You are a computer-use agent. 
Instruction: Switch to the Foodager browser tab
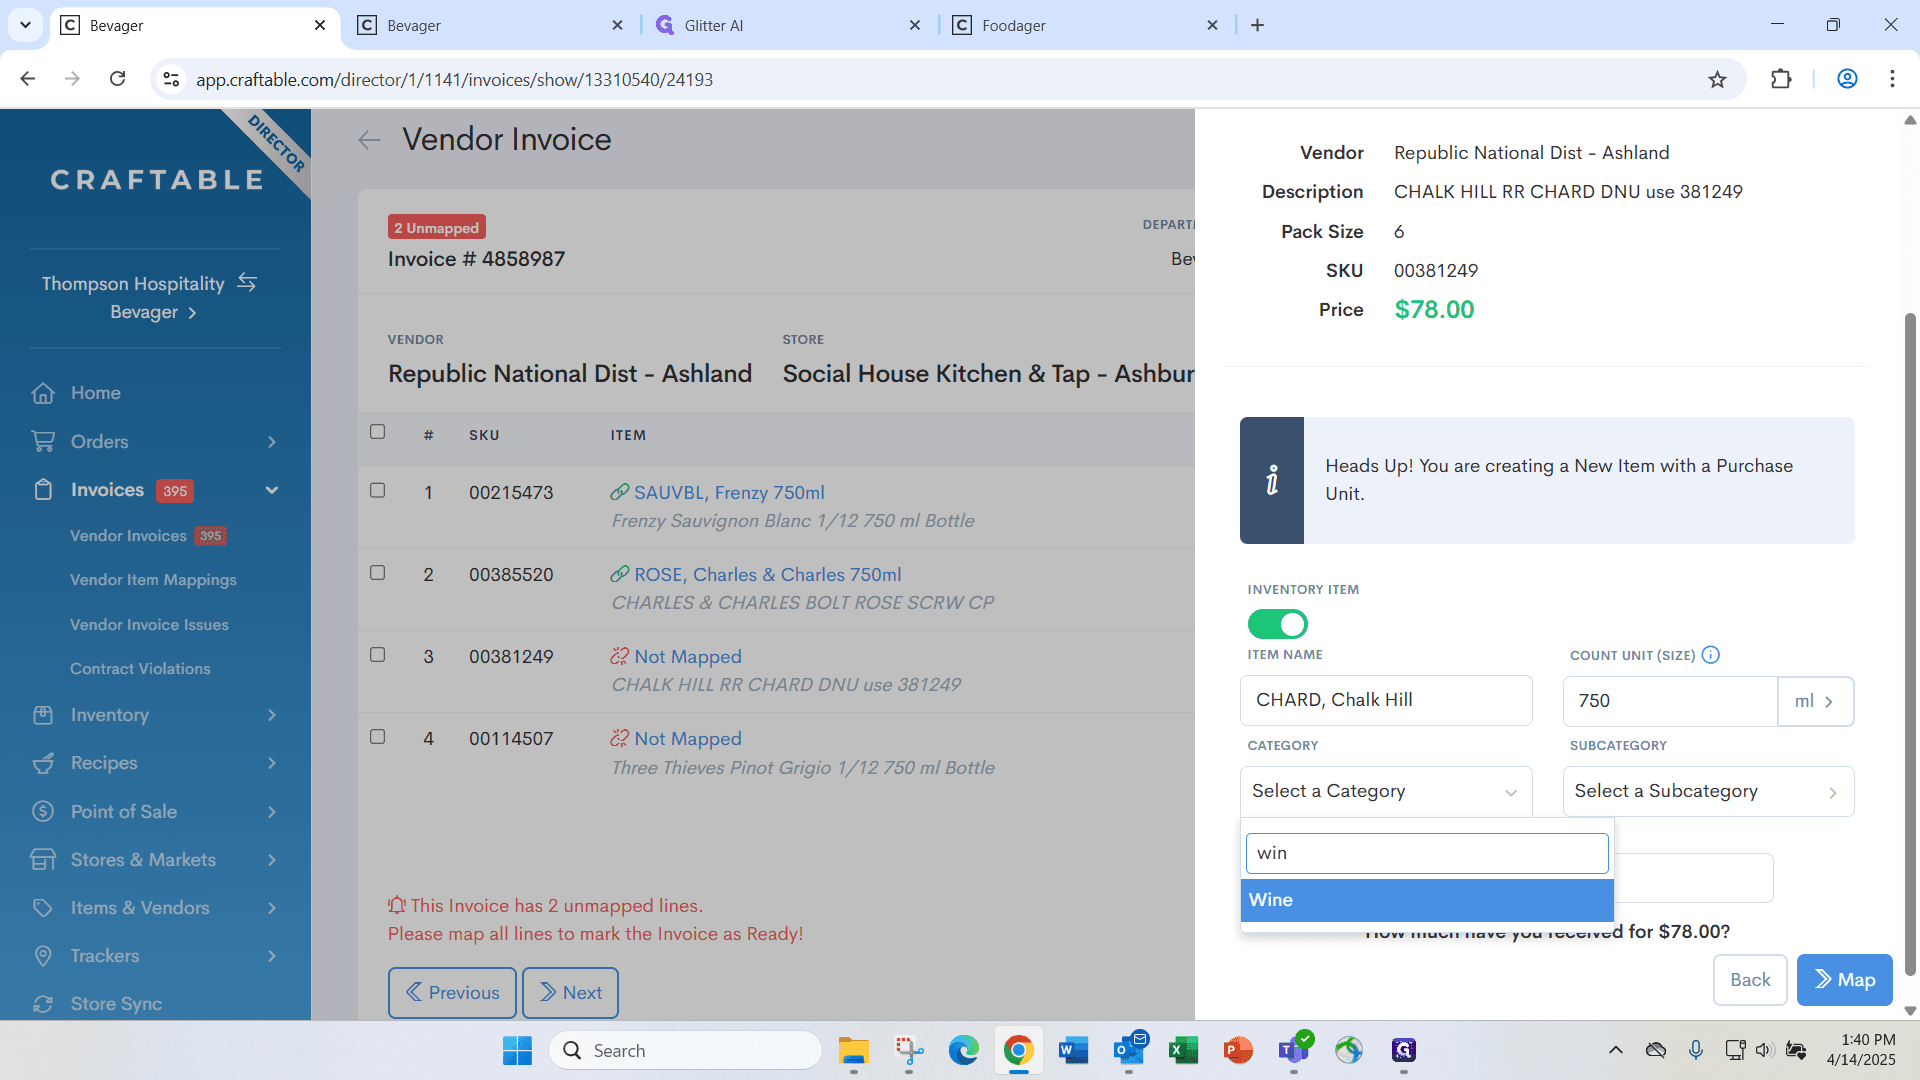point(1086,25)
